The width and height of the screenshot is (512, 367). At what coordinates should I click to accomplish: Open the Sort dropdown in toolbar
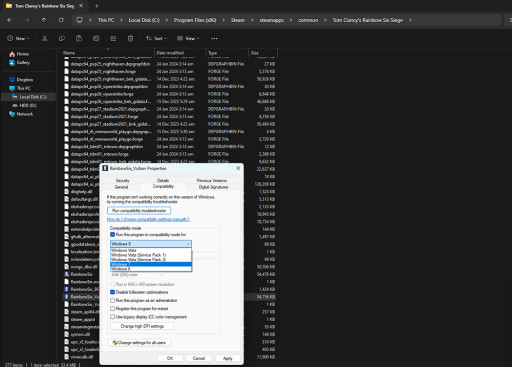(156, 38)
